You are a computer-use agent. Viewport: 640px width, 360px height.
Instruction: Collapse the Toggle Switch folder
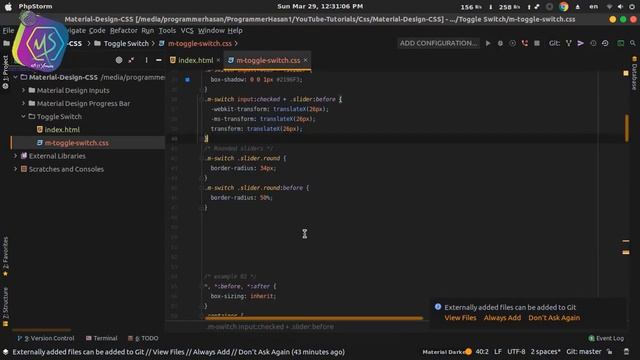(x=23, y=116)
